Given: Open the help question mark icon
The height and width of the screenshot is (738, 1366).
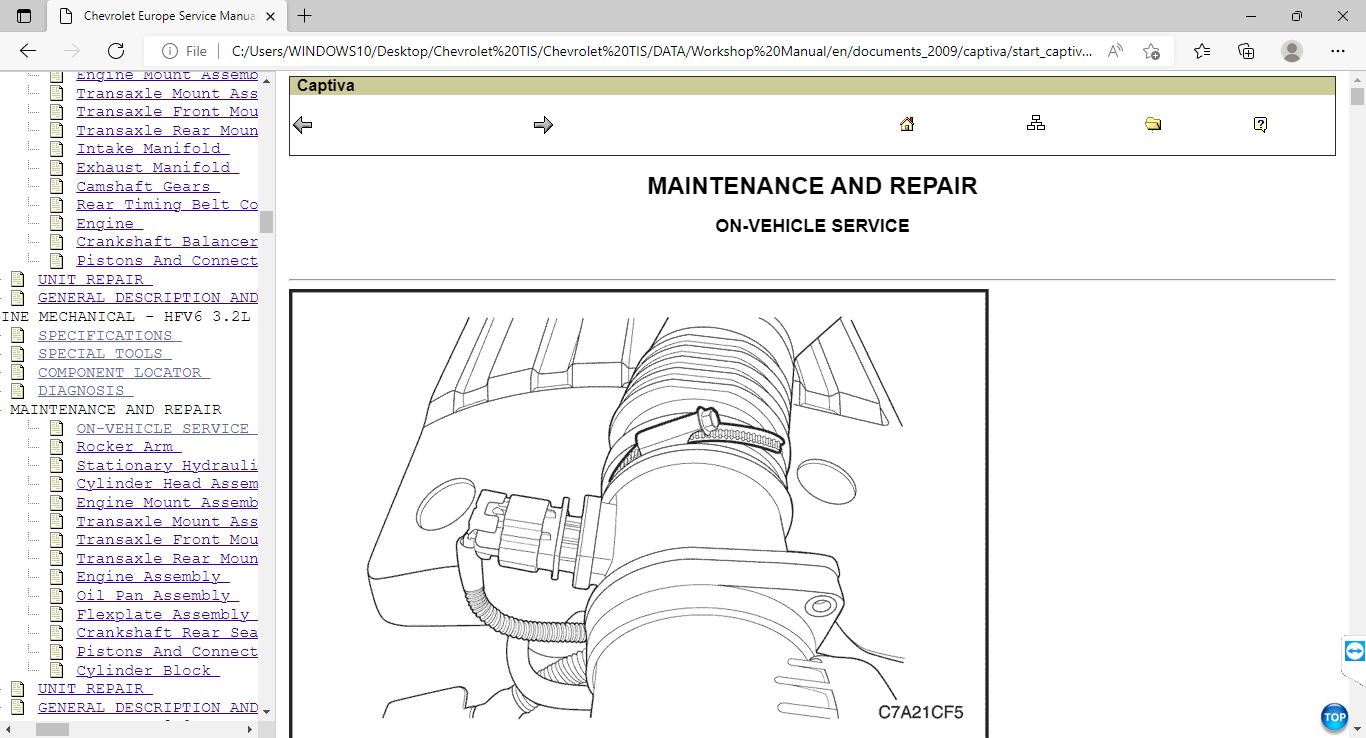Looking at the screenshot, I should 1260,124.
